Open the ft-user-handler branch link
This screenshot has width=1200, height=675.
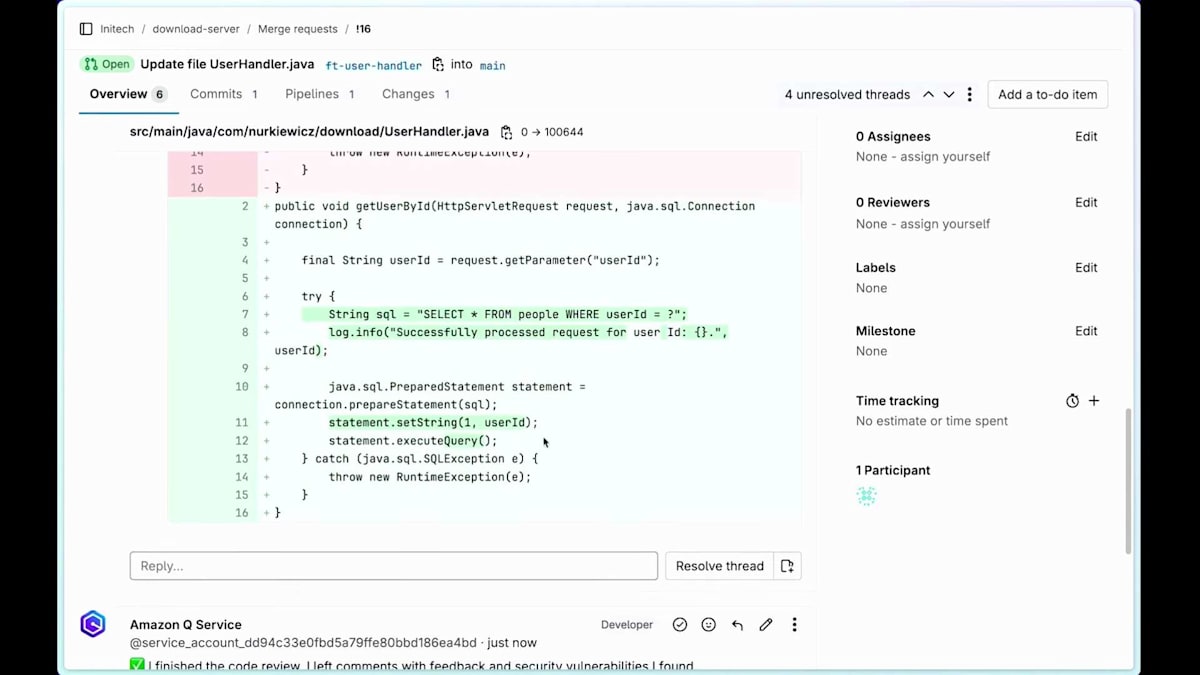(x=374, y=65)
